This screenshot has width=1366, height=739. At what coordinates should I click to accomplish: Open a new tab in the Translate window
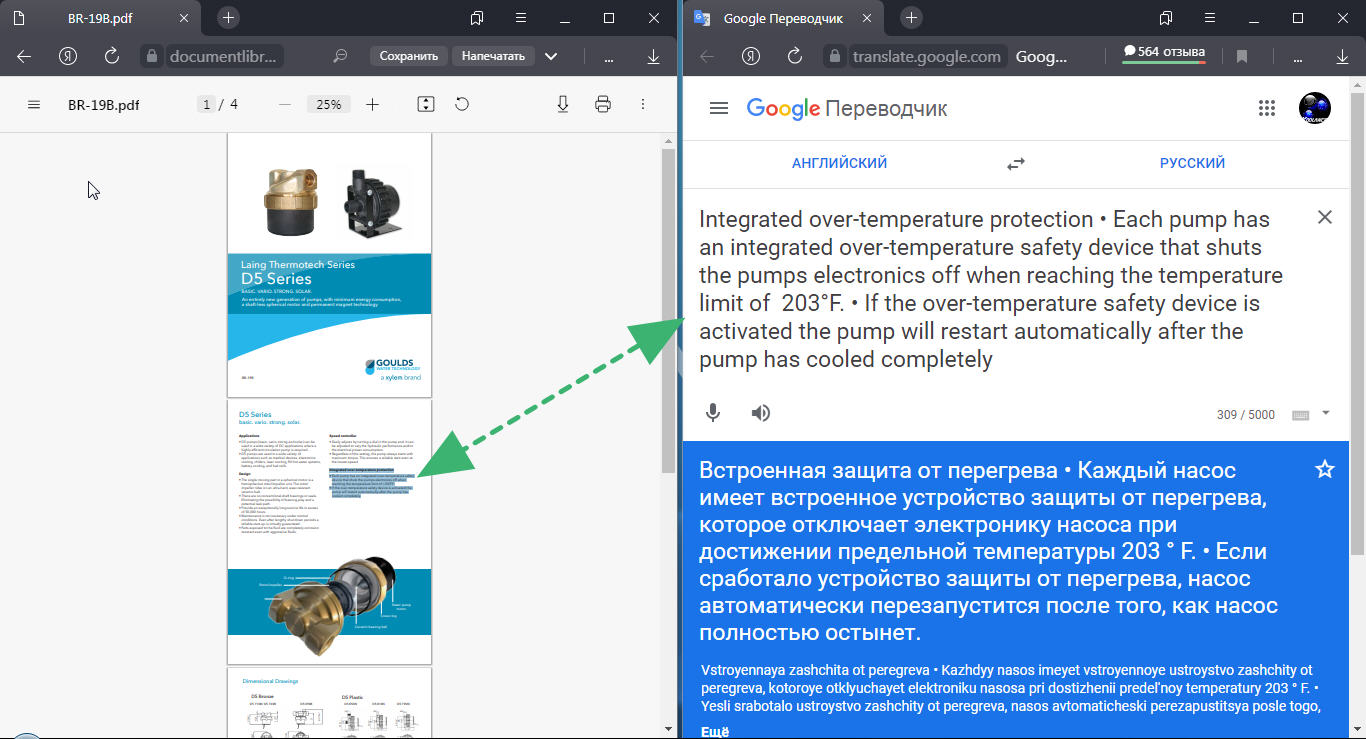point(911,18)
